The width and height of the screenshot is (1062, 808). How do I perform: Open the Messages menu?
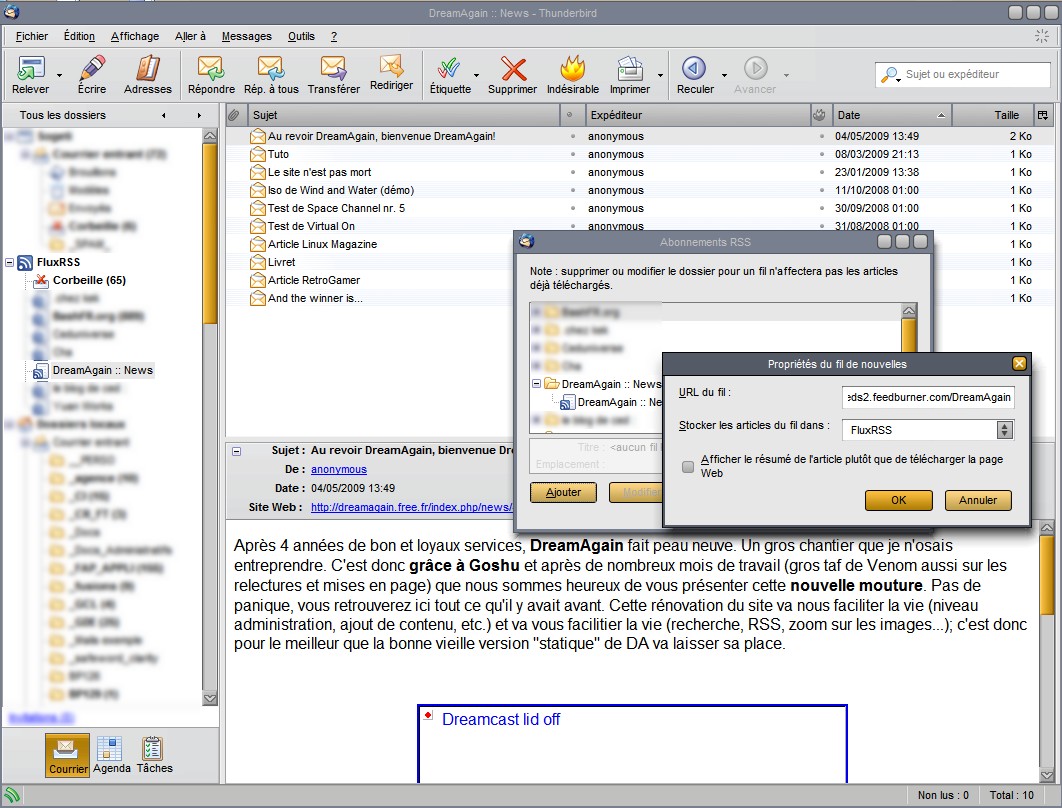[x=247, y=37]
